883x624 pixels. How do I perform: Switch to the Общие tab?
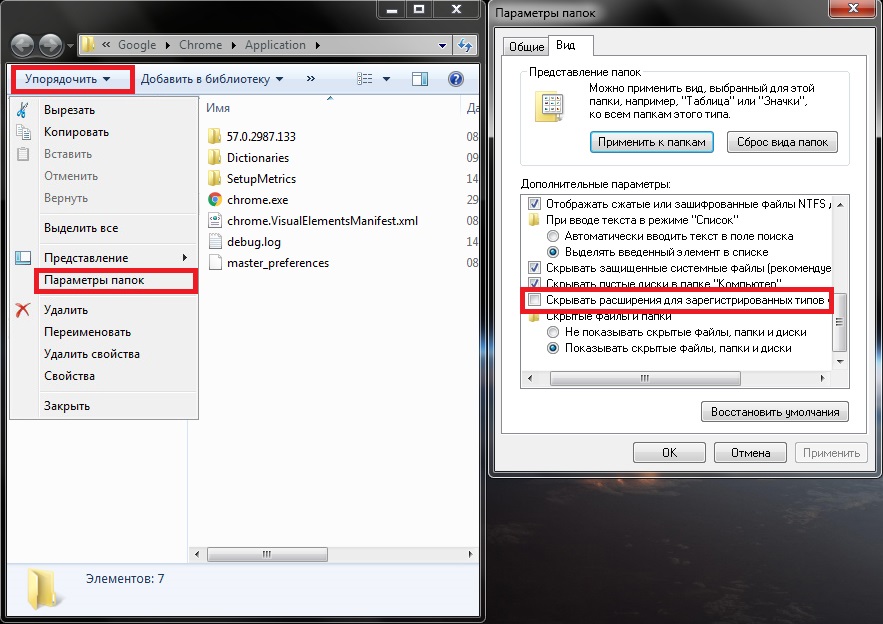526,47
